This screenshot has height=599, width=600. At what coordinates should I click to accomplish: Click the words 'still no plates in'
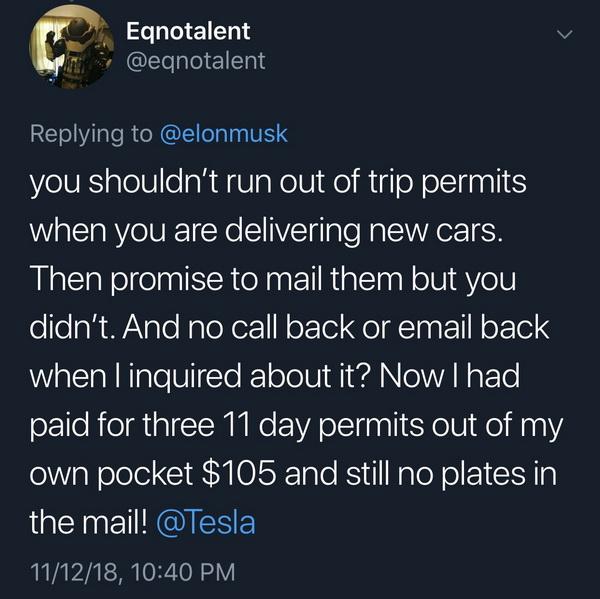pyautogui.click(x=452, y=474)
